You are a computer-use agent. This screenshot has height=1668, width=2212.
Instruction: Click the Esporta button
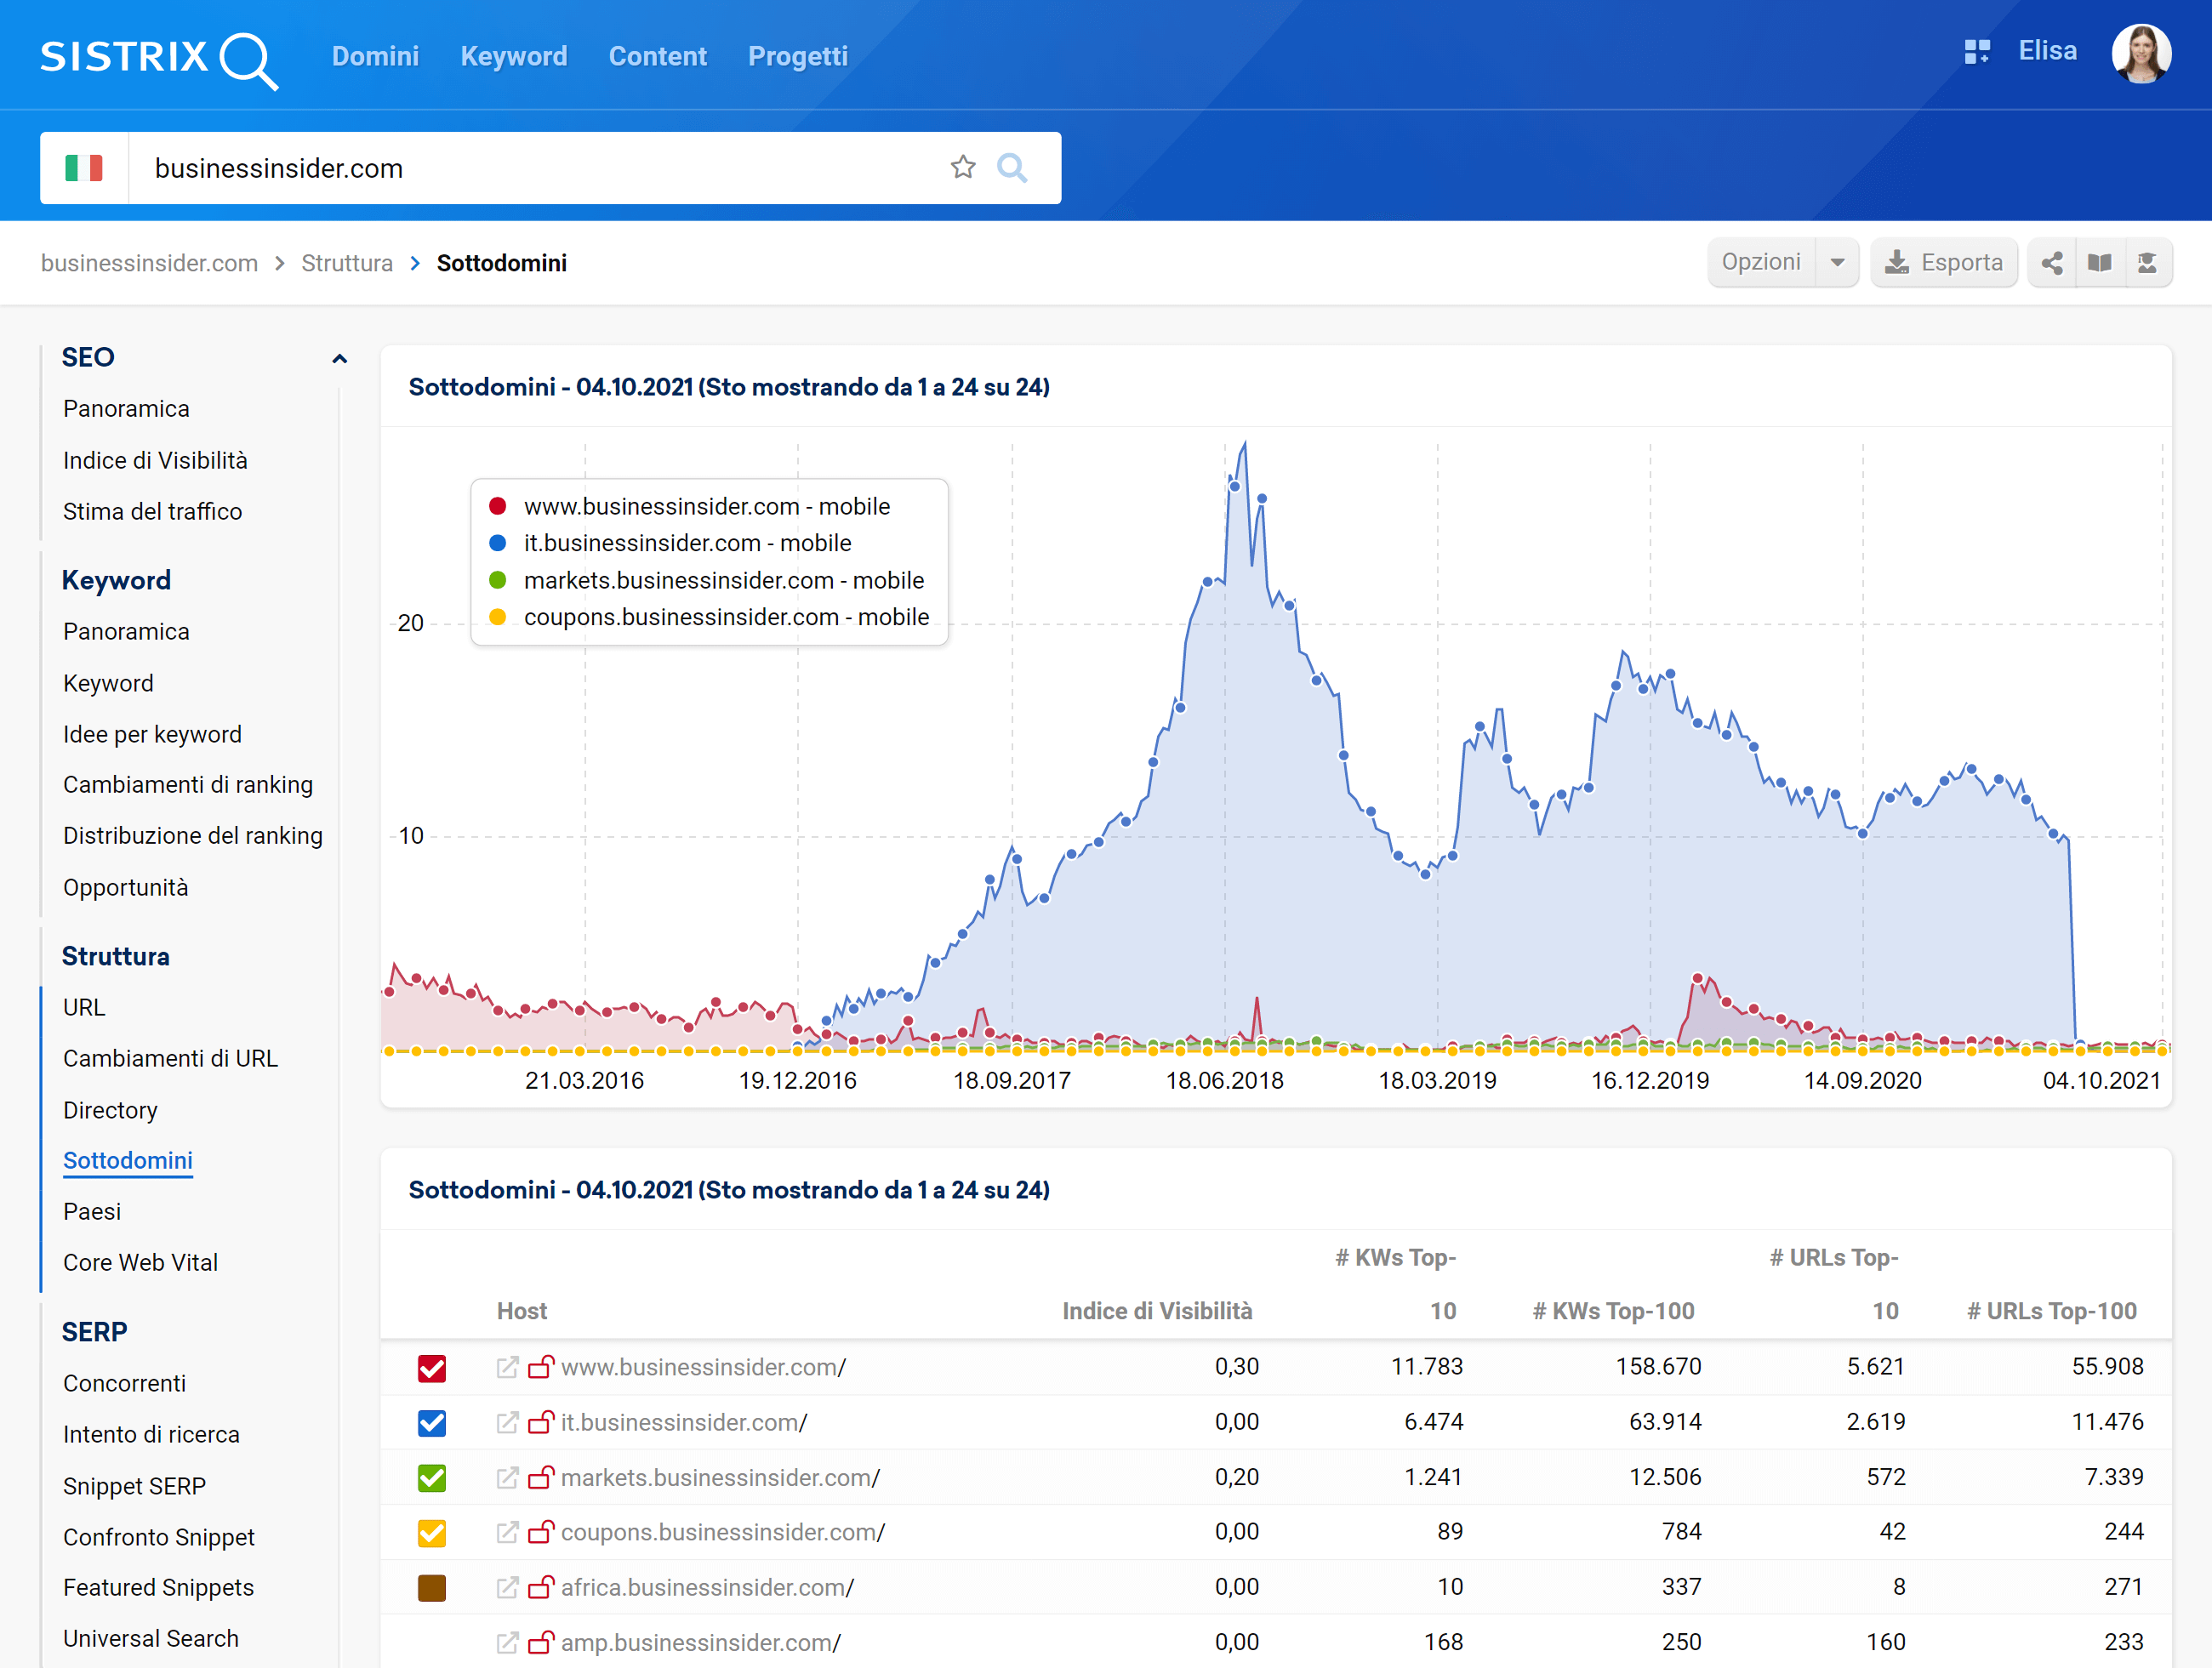tap(1943, 263)
